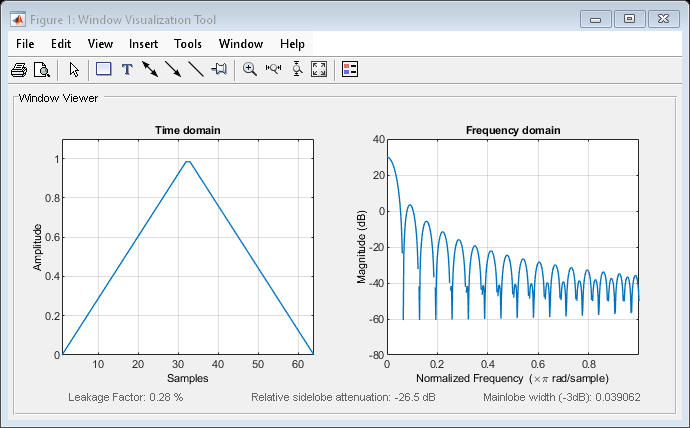Enable the Zoom In tool
Viewport: 690px width, 428px height.
(x=250, y=70)
